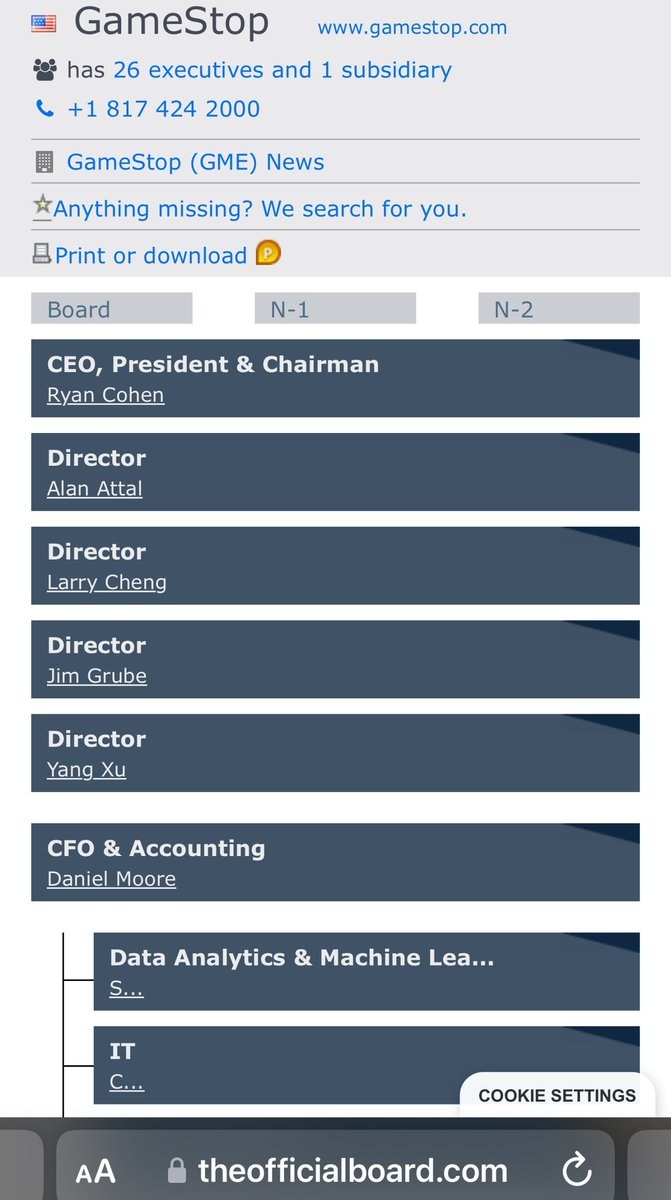The image size is (671, 1200).
Task: Tap the Safari reload page icon
Action: [577, 1169]
